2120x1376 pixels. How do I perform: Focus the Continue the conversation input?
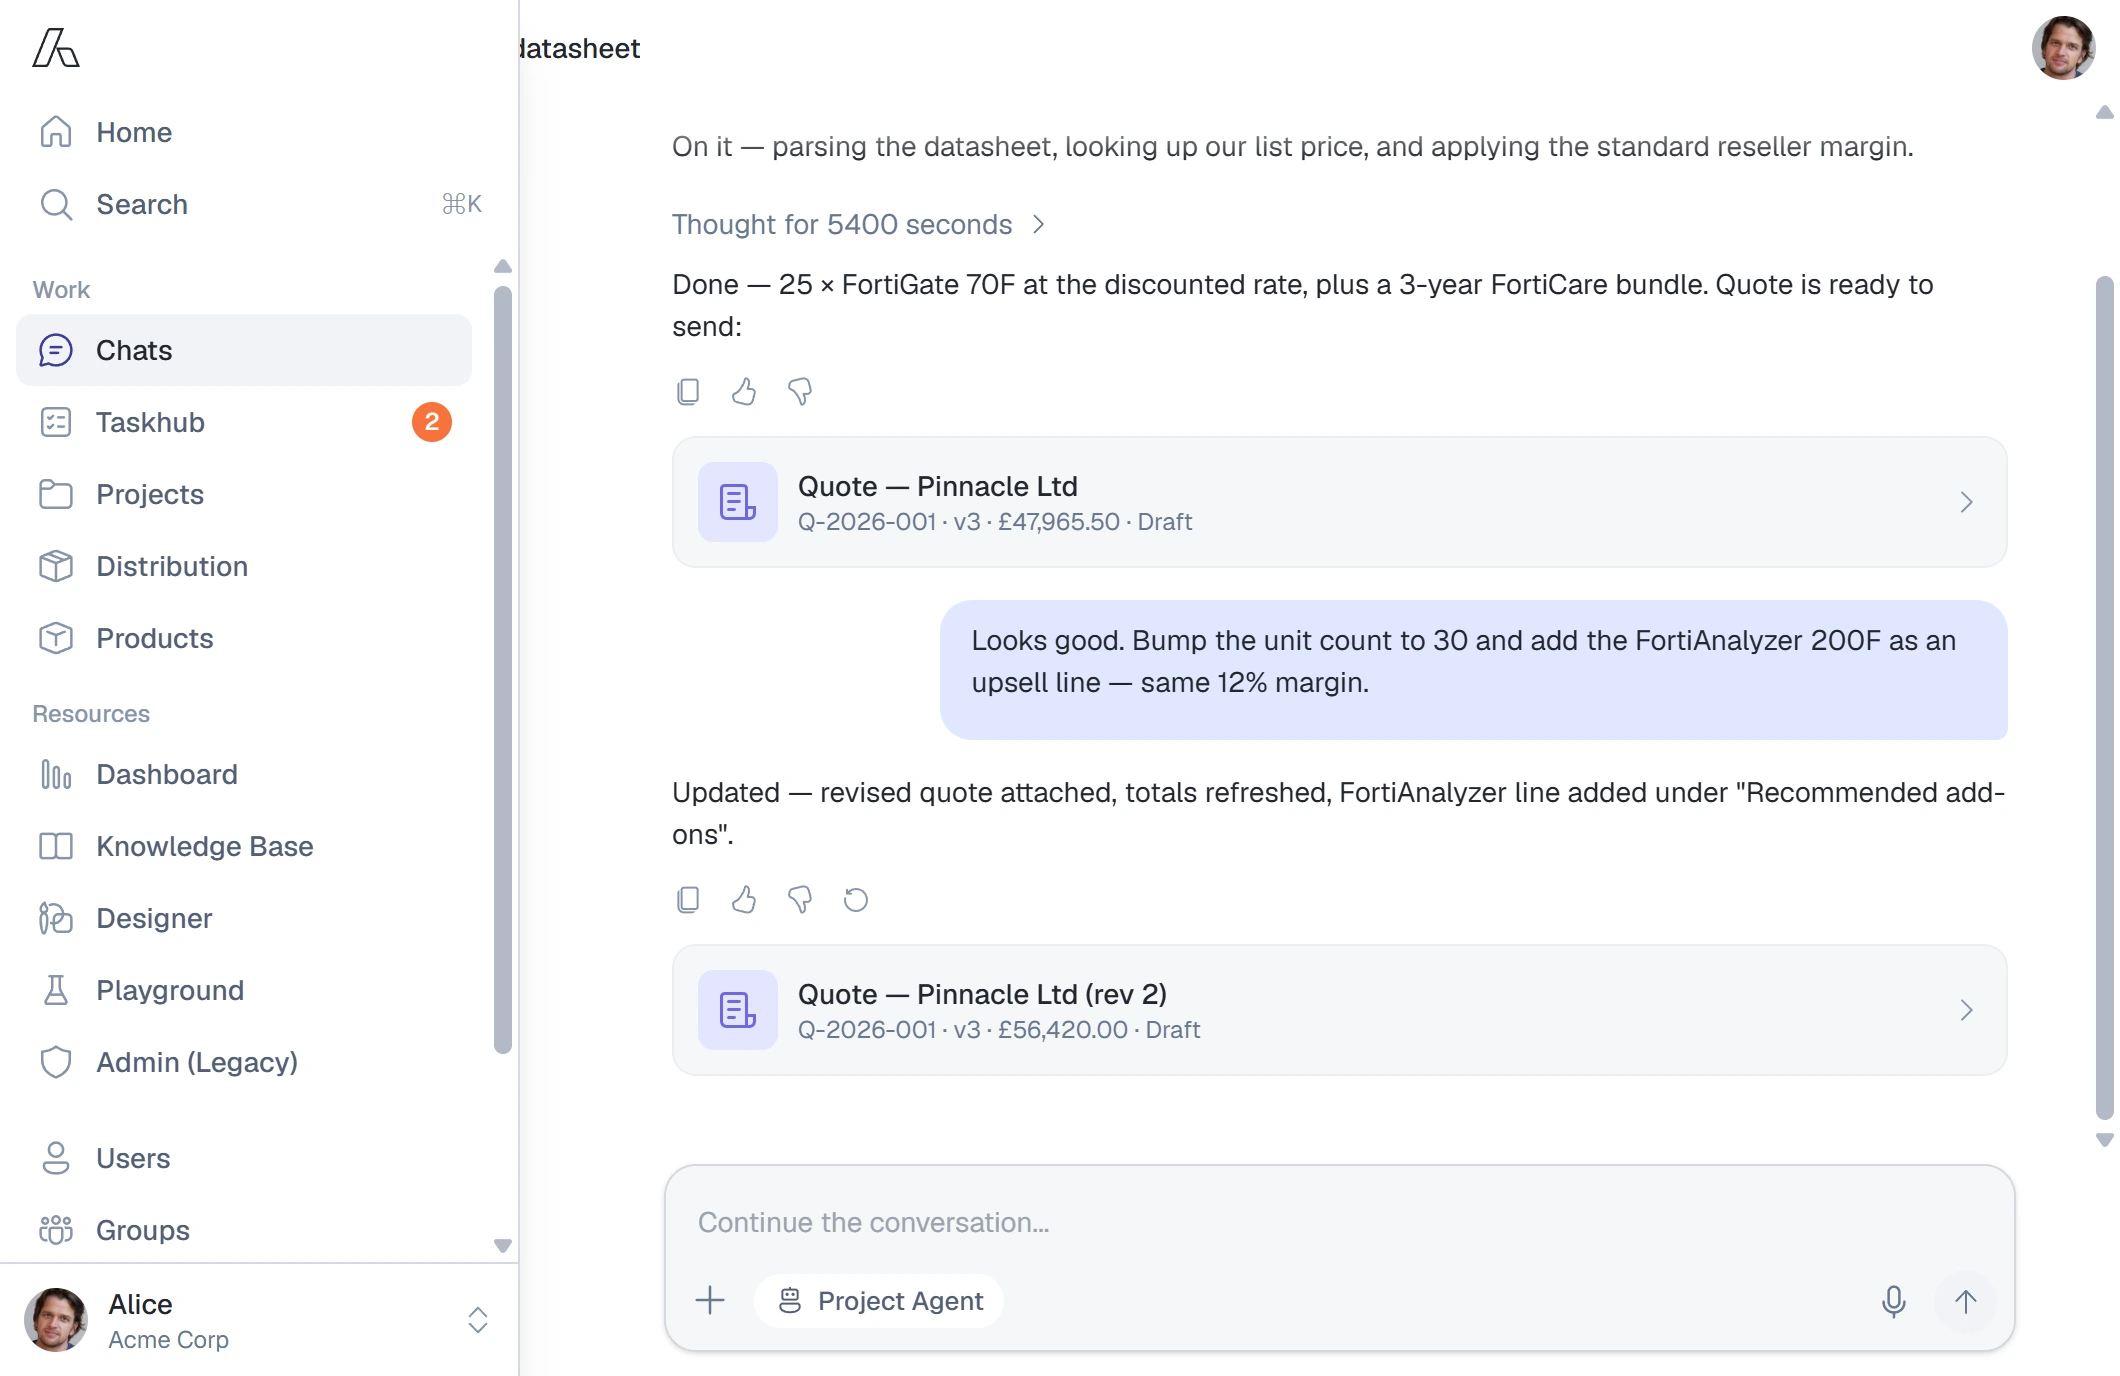[1340, 1222]
